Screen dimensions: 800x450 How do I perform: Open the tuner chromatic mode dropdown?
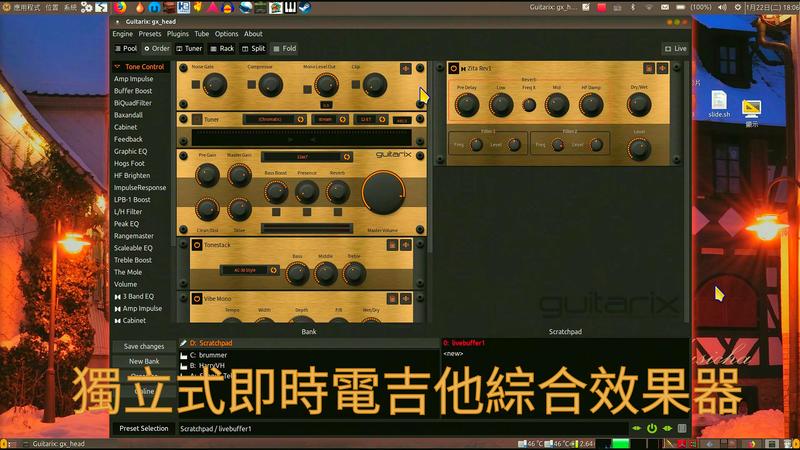274,119
